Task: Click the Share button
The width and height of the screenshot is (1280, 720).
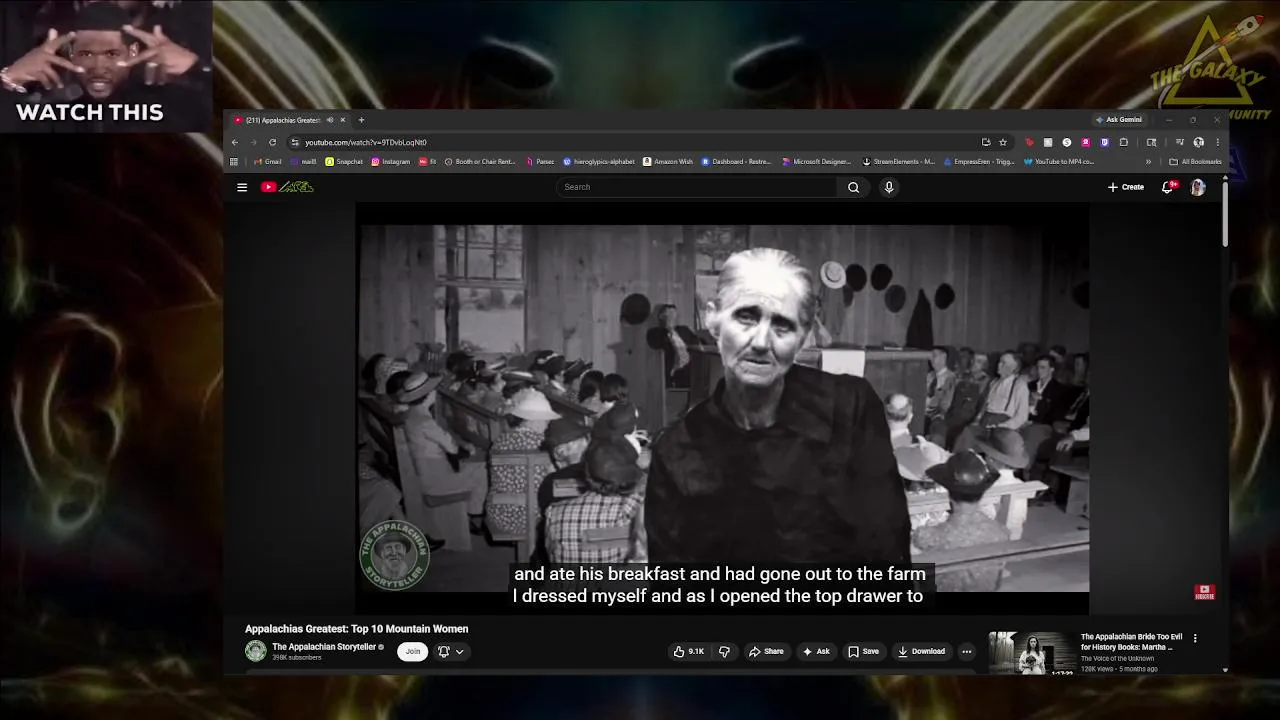Action: 766,651
